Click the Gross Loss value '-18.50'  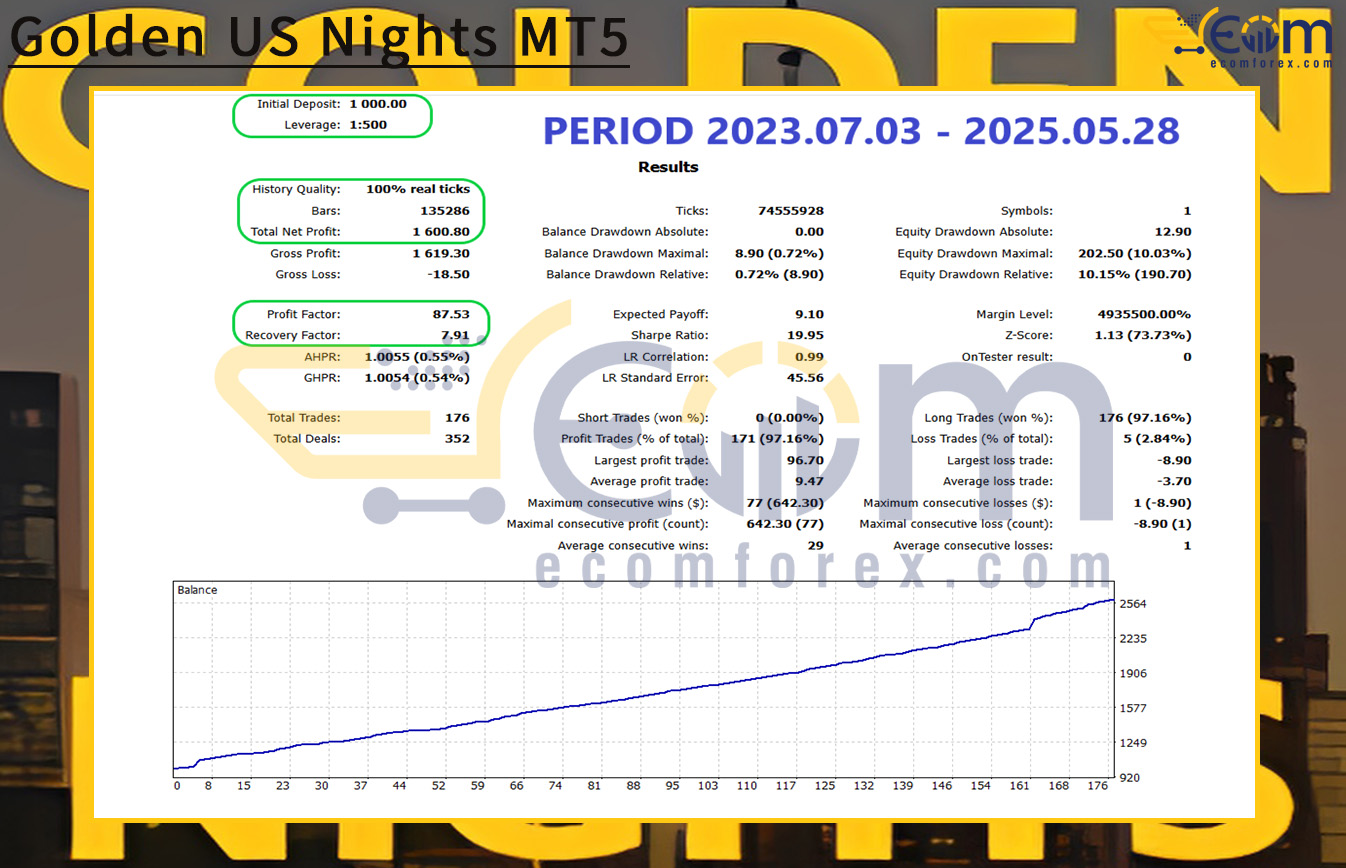[449, 274]
